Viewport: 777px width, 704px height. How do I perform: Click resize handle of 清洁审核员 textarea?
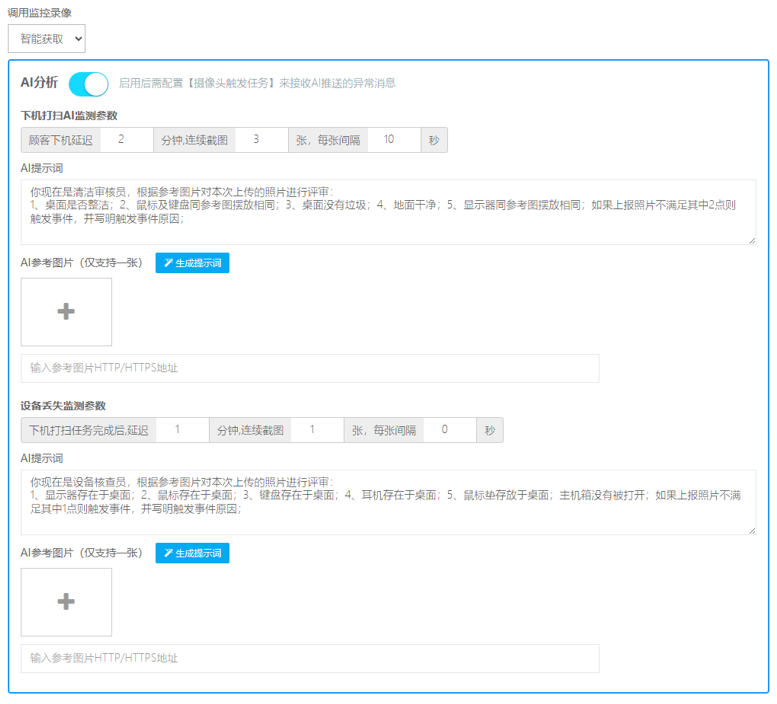coord(752,240)
